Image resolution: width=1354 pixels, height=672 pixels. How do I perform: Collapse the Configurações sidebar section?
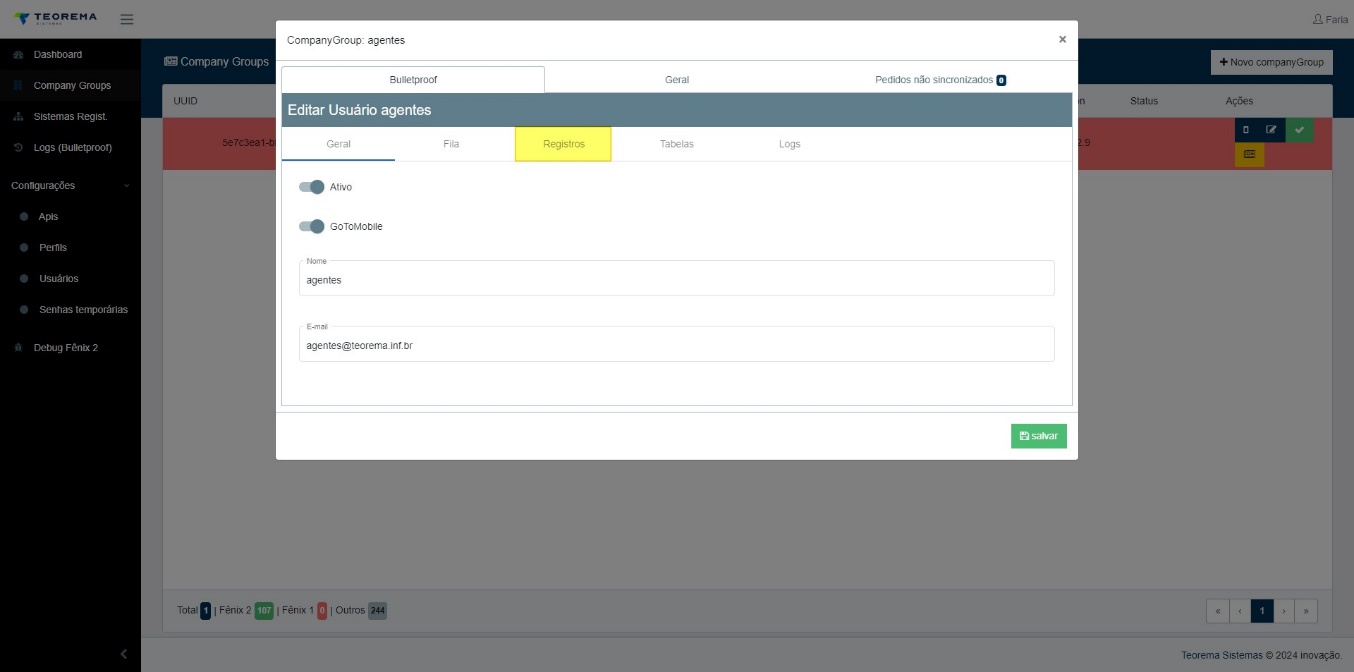click(70, 185)
